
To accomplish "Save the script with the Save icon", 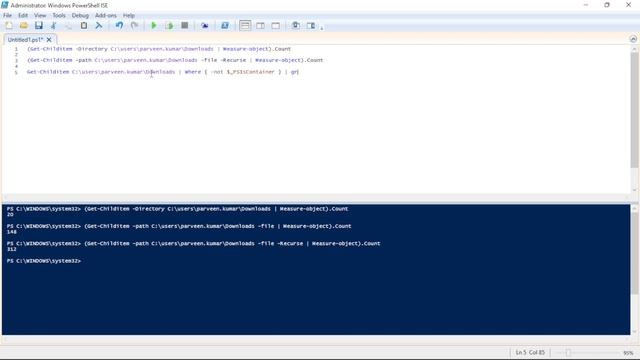I will 39,26.
